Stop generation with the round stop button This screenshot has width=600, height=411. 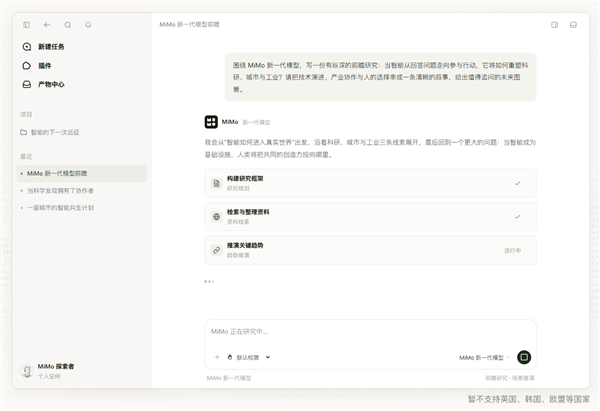(x=524, y=357)
